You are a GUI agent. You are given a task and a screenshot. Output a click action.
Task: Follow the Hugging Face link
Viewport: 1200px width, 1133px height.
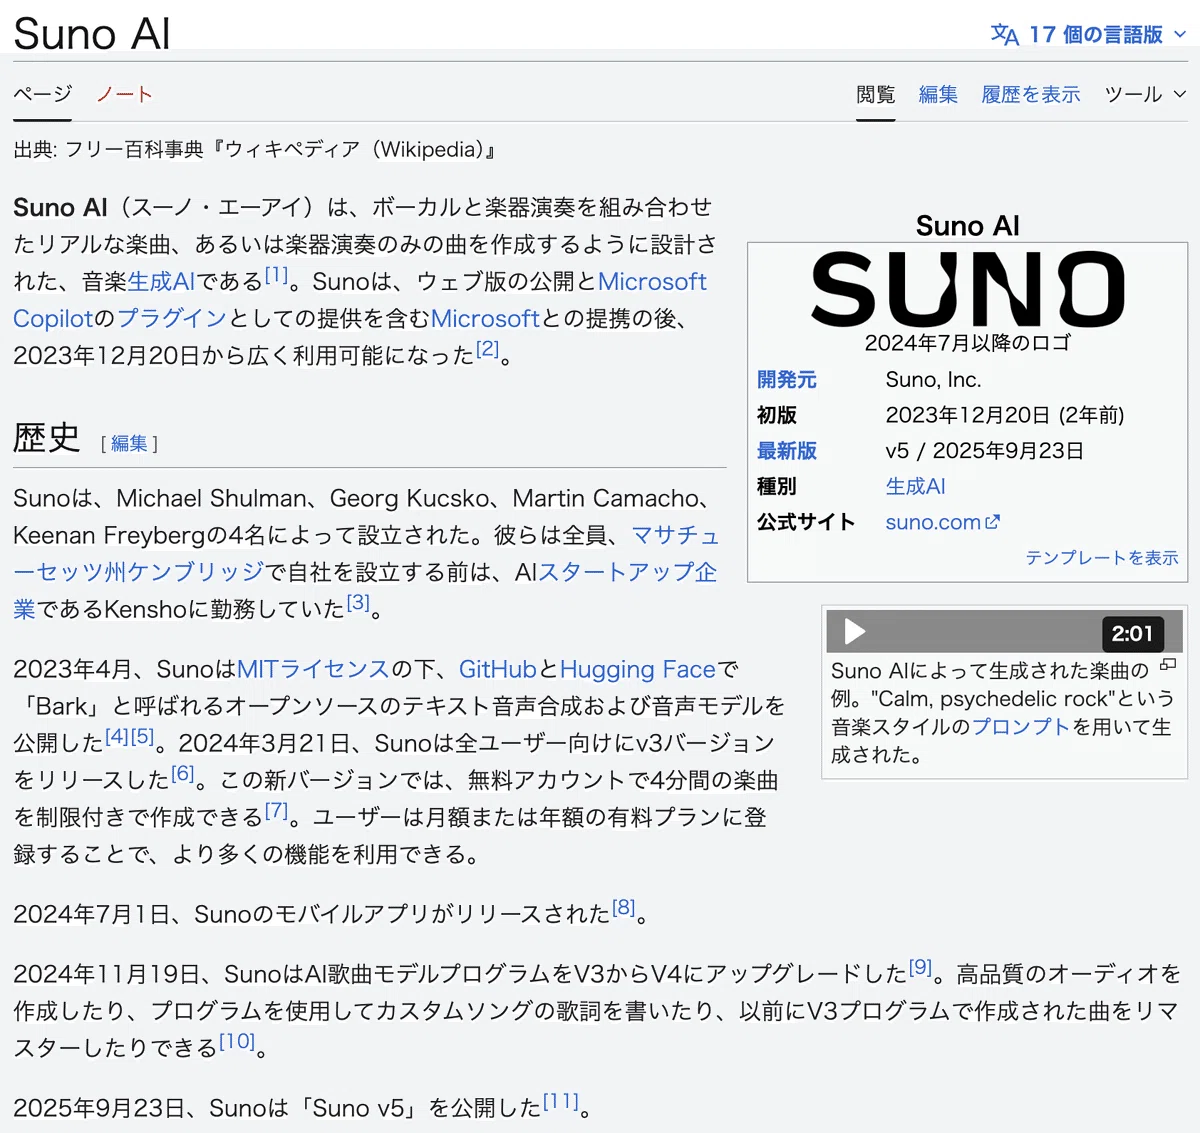(638, 670)
